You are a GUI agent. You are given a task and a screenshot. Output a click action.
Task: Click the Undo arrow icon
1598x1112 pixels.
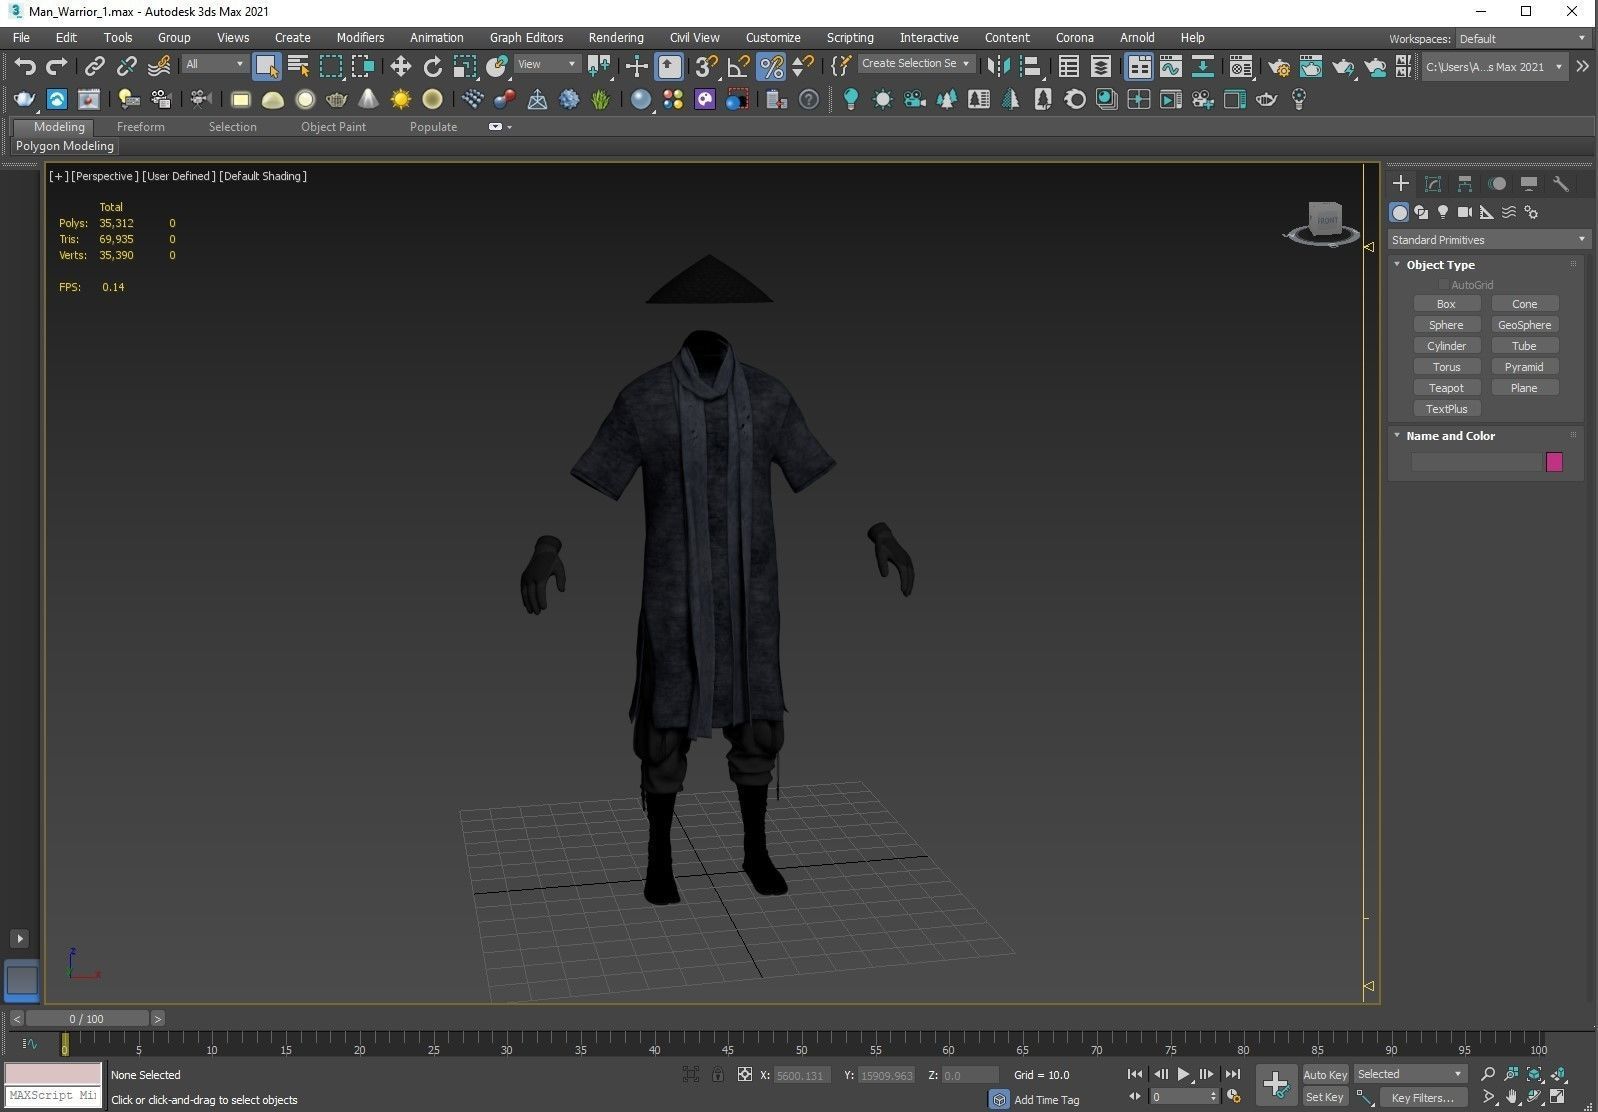24,66
